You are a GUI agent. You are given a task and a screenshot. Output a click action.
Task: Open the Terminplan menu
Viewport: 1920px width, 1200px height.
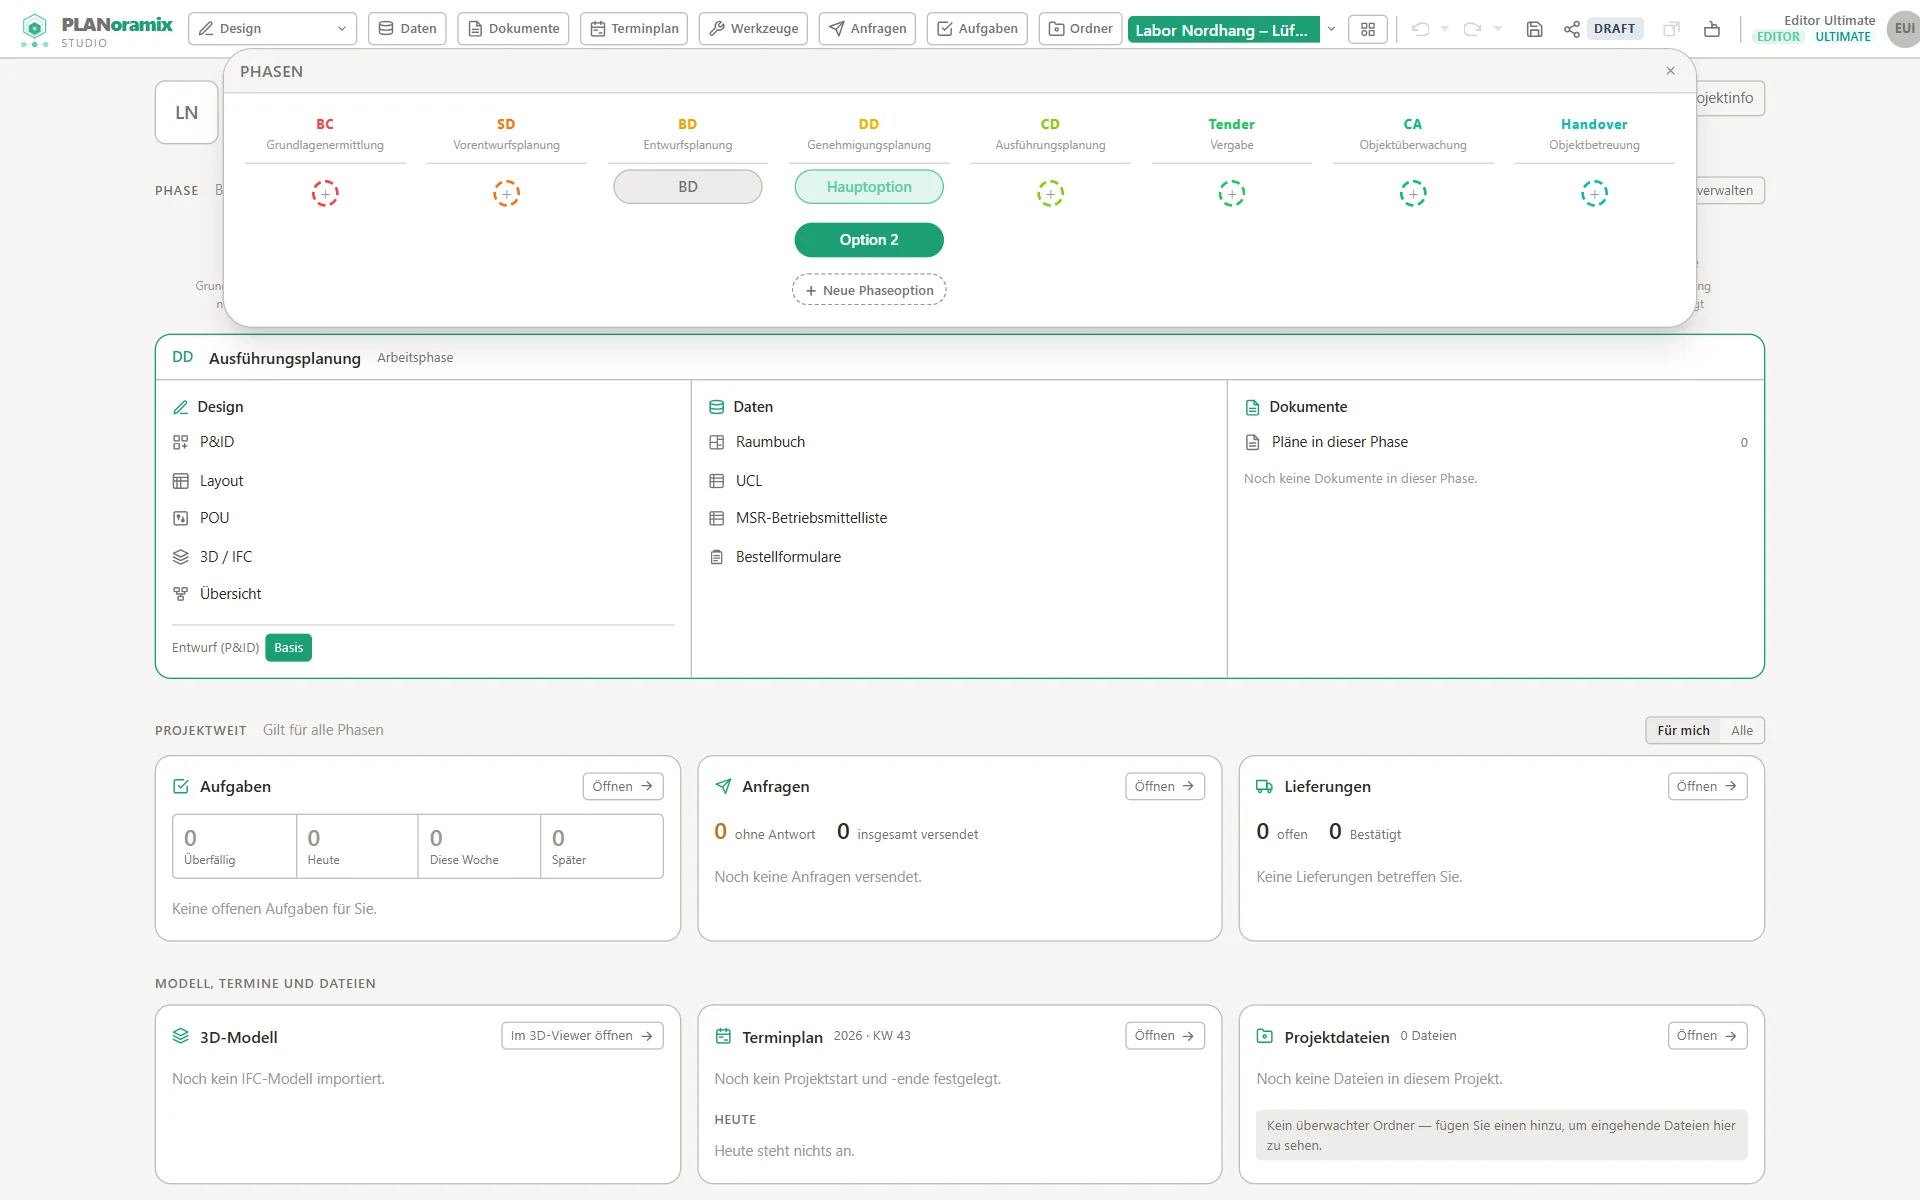pos(634,29)
